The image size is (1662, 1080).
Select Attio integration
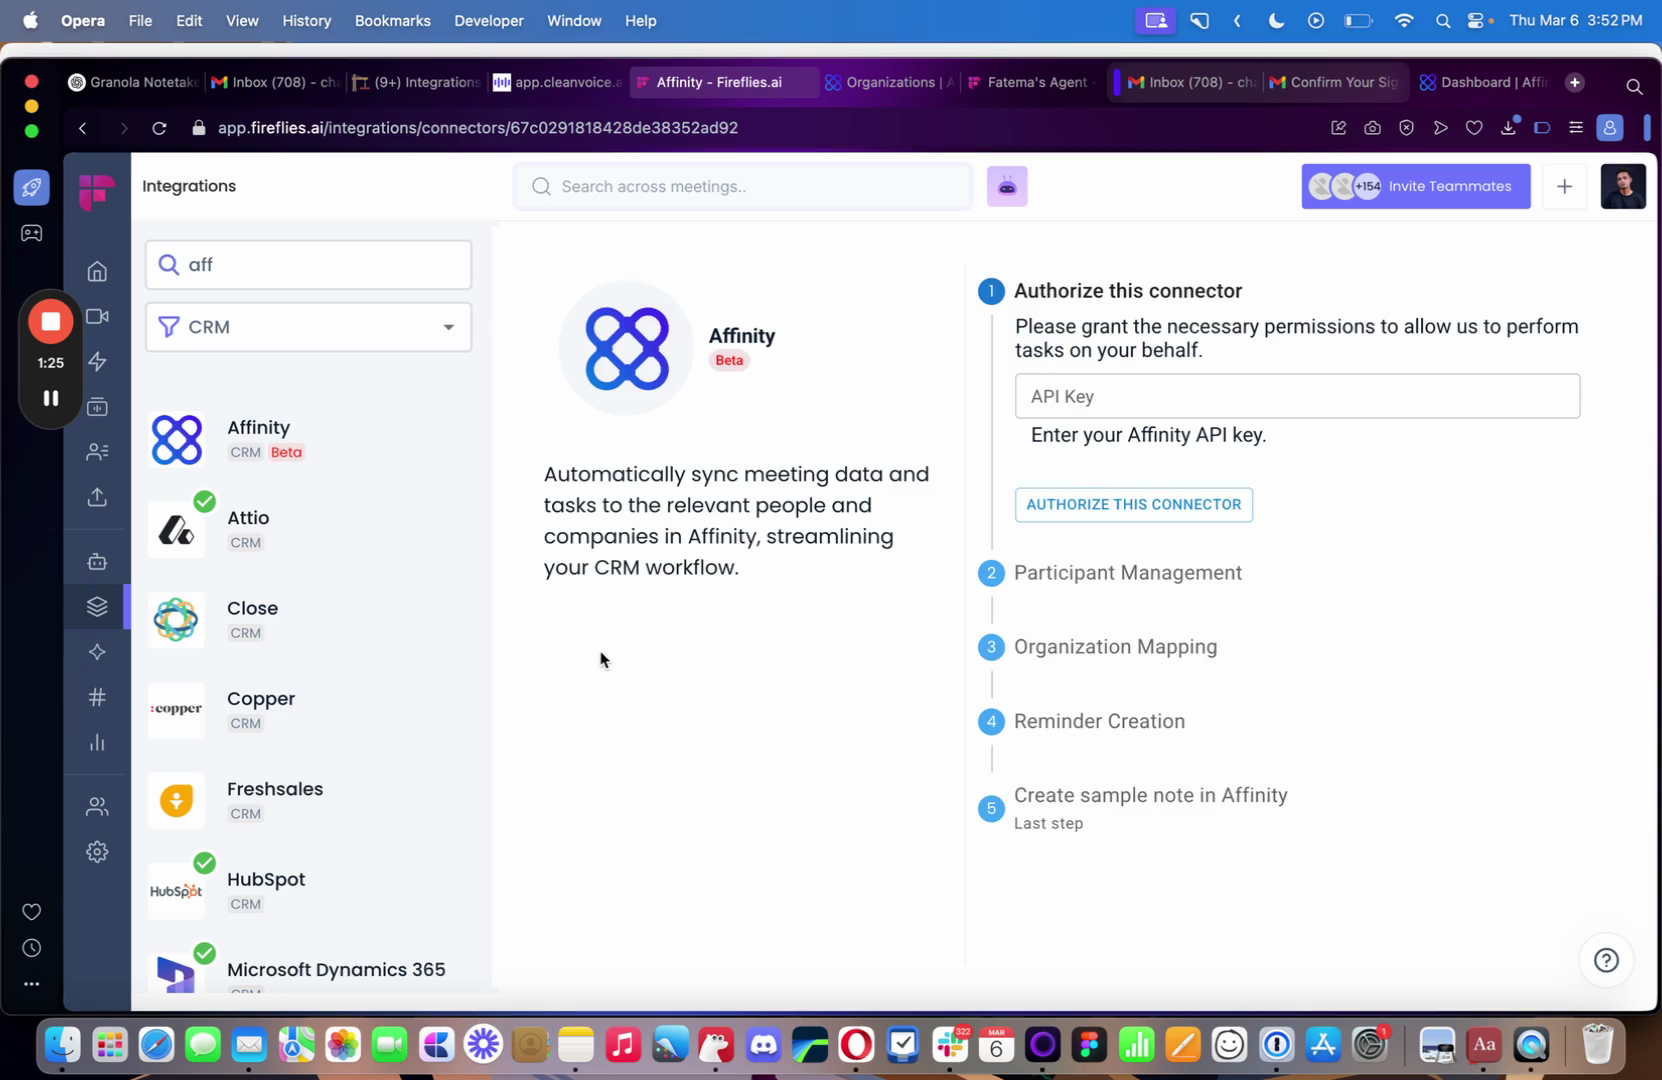point(310,529)
